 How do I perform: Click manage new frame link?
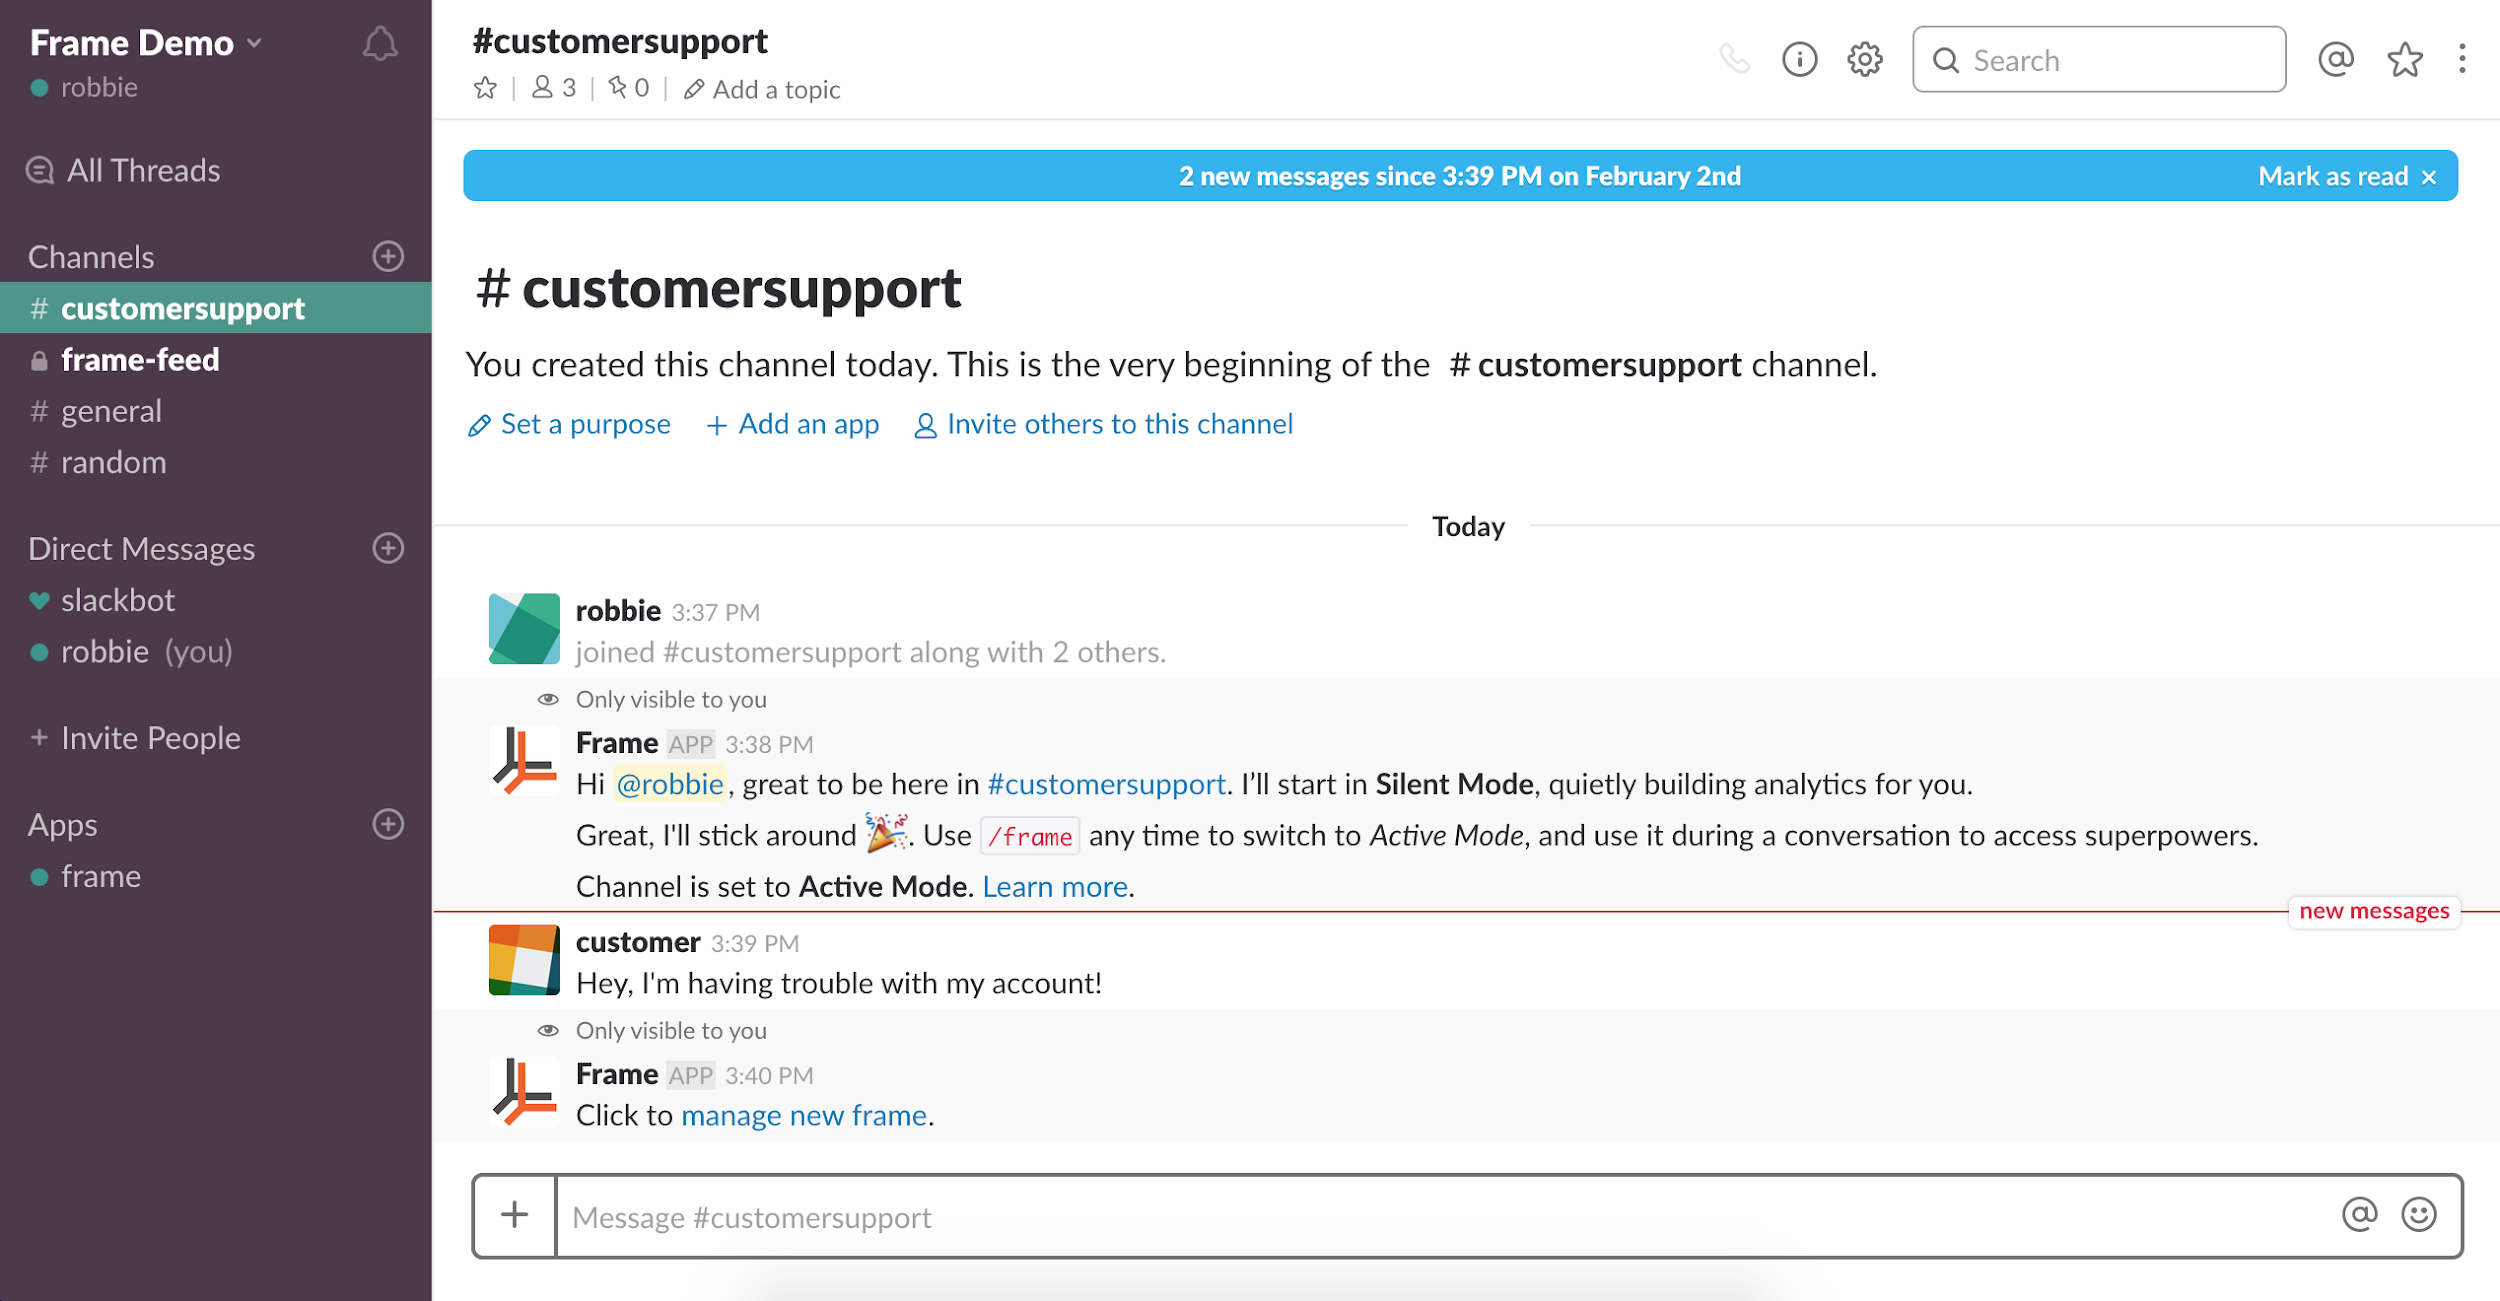804,1116
